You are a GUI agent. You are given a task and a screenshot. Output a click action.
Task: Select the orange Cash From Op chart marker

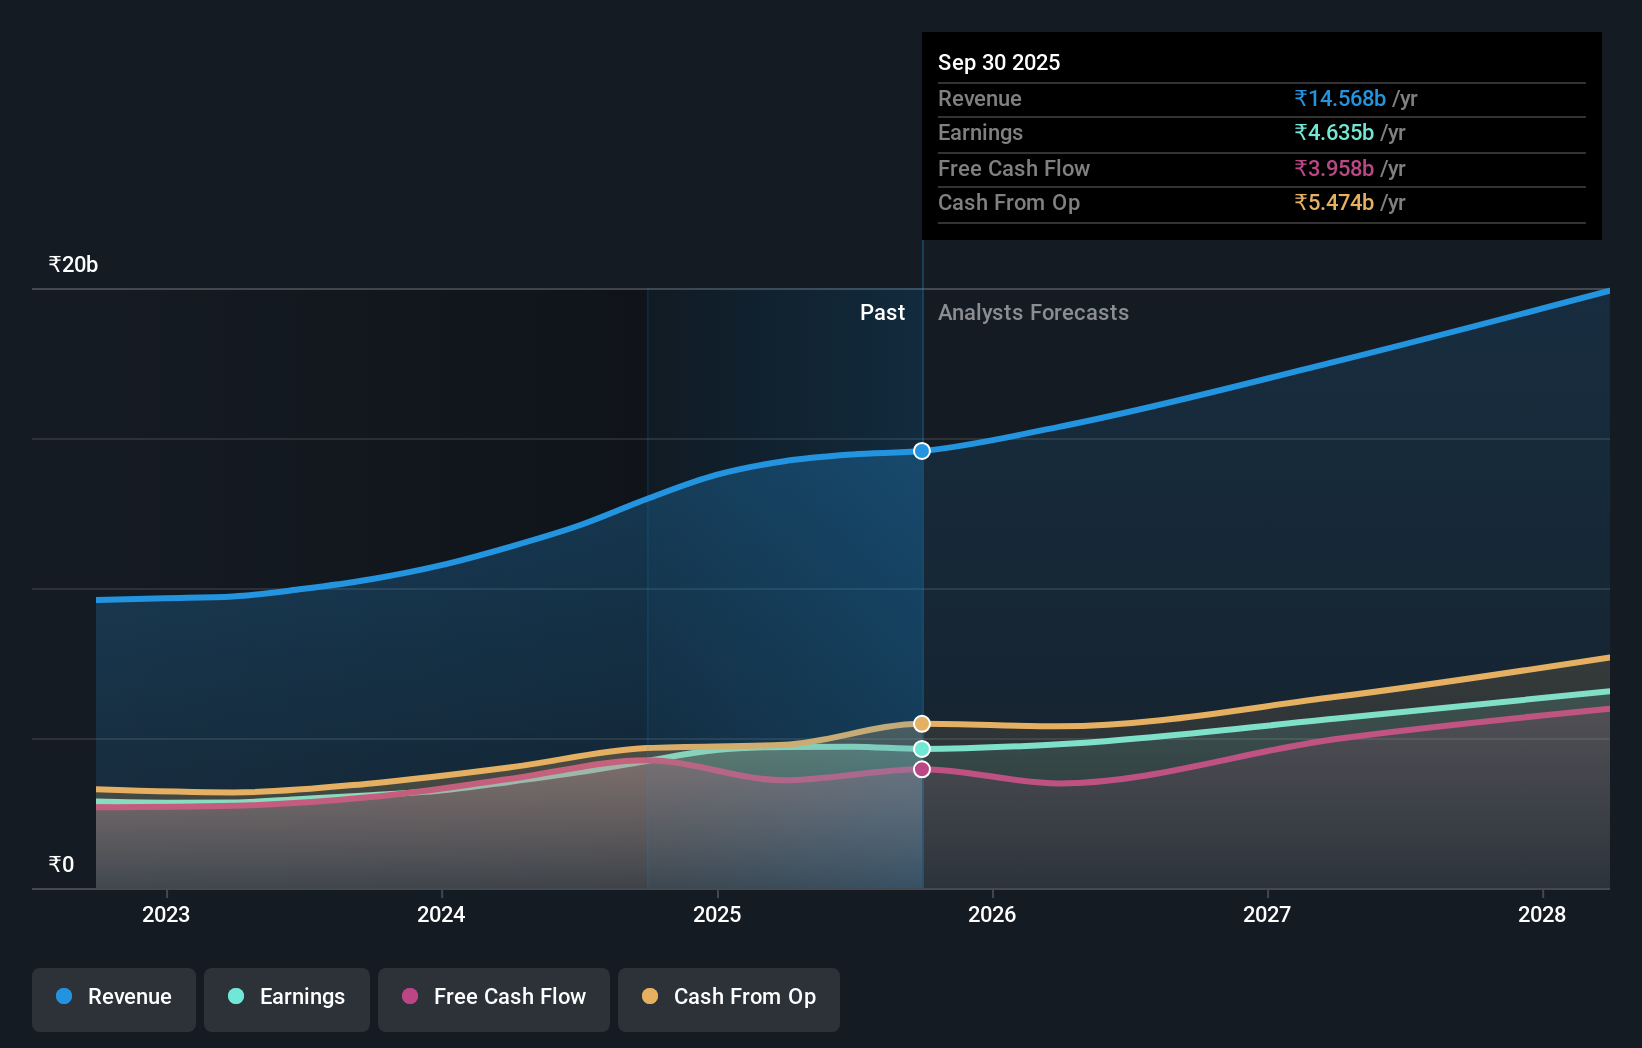tap(921, 723)
